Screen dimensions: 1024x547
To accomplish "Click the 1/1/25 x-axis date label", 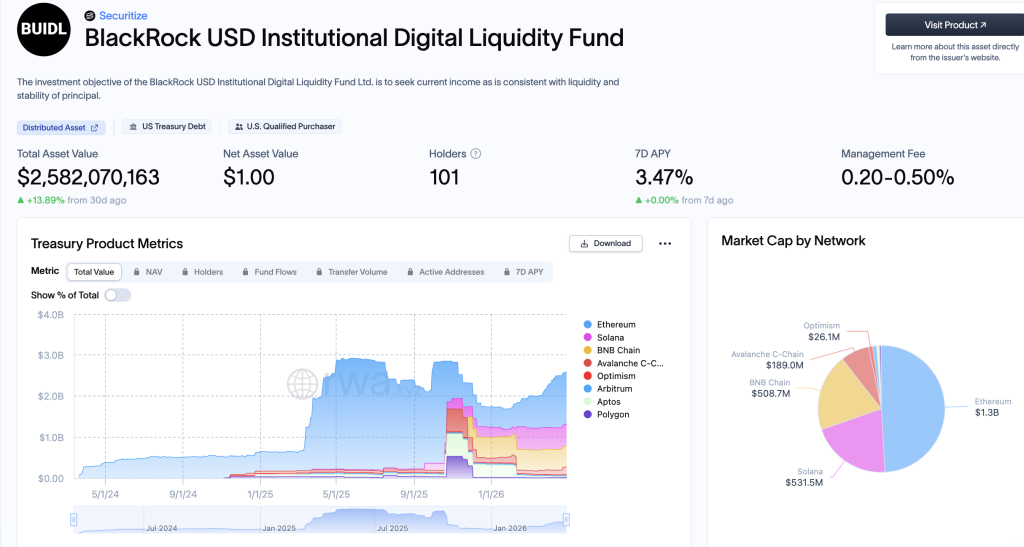I will coord(260,495).
